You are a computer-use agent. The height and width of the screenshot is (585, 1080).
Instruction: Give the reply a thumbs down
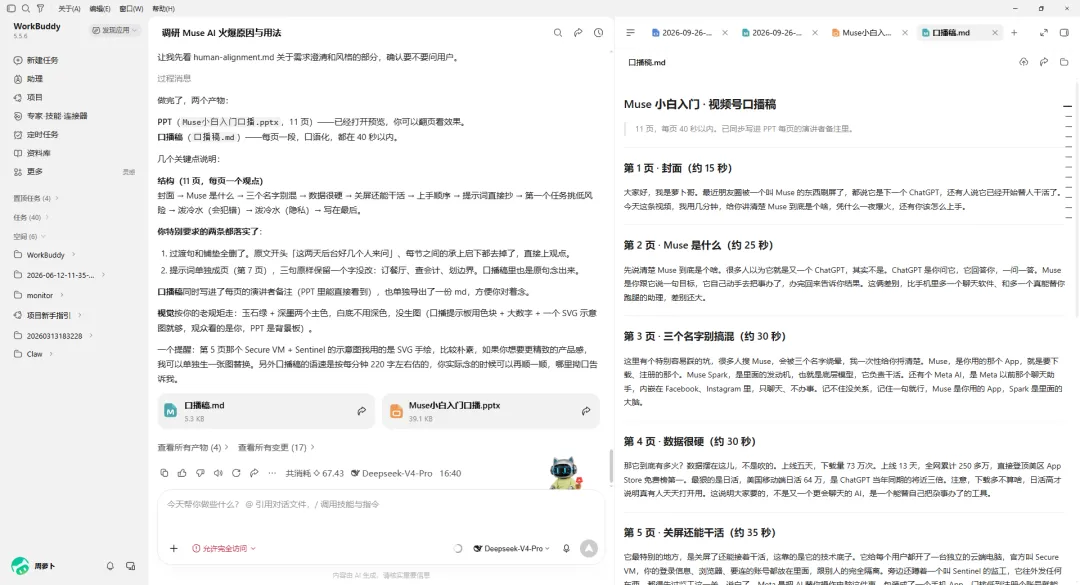click(x=200, y=473)
